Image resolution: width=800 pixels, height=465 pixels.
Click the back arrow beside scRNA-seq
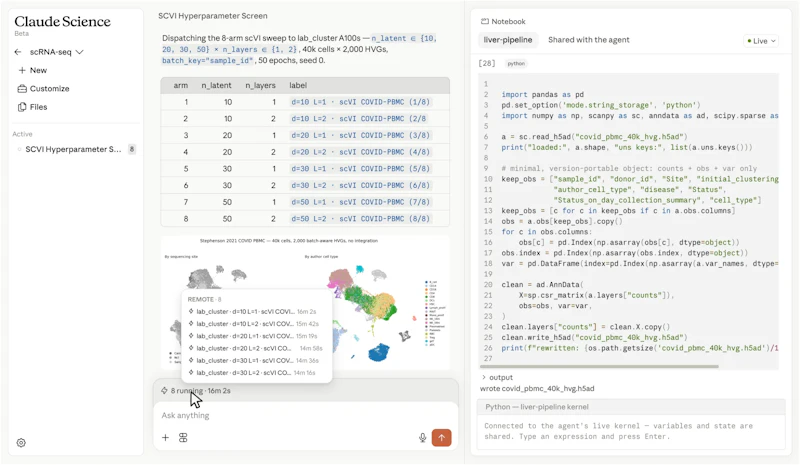tap(18, 52)
